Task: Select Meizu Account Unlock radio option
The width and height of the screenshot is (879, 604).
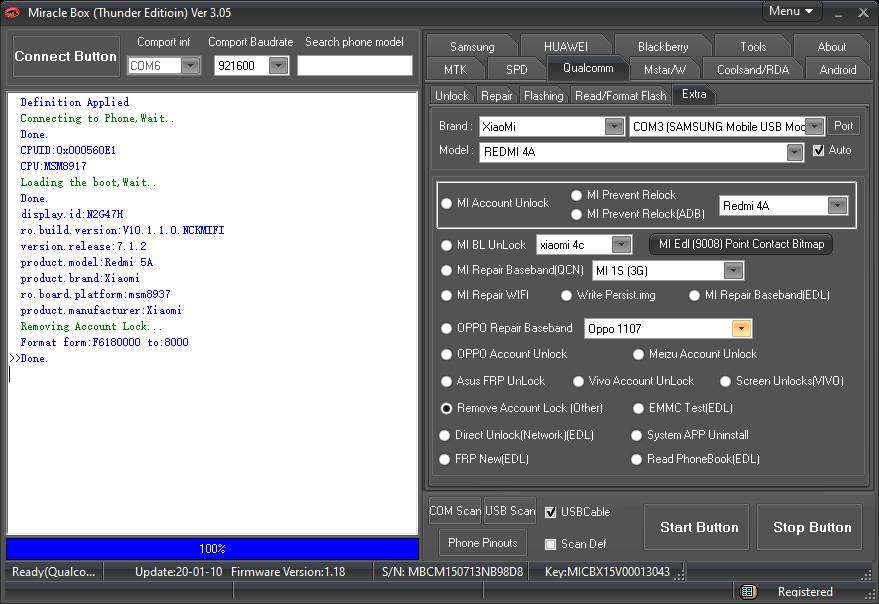Action: [x=638, y=354]
